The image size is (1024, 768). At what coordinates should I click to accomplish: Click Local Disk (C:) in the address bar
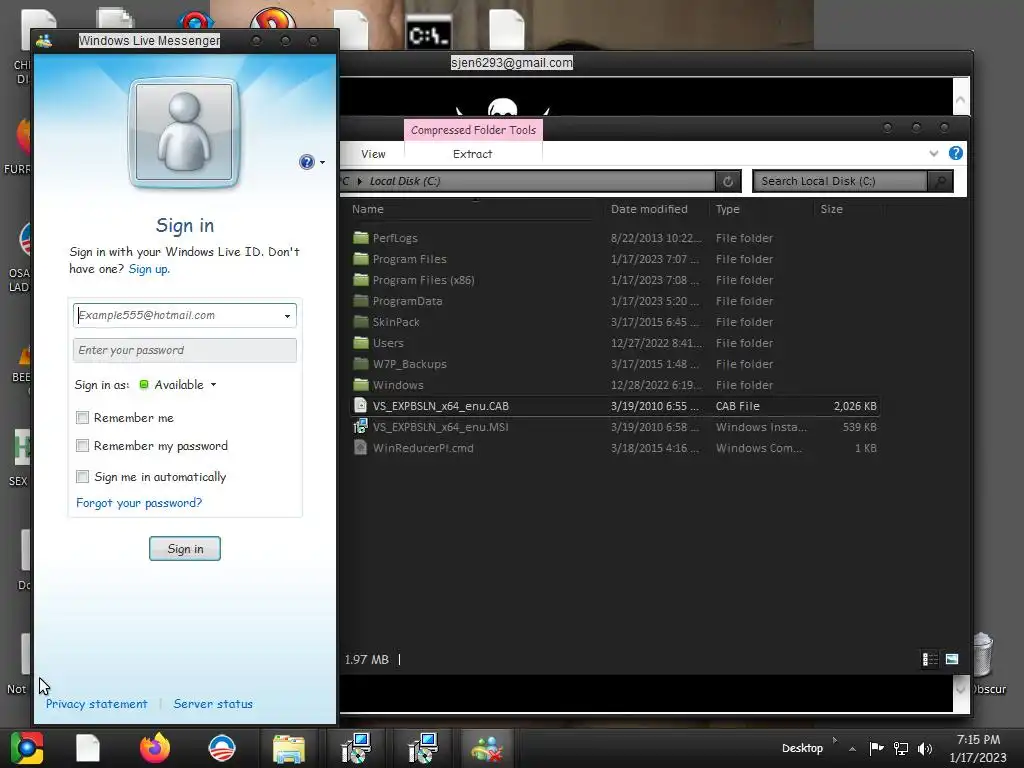tap(405, 181)
